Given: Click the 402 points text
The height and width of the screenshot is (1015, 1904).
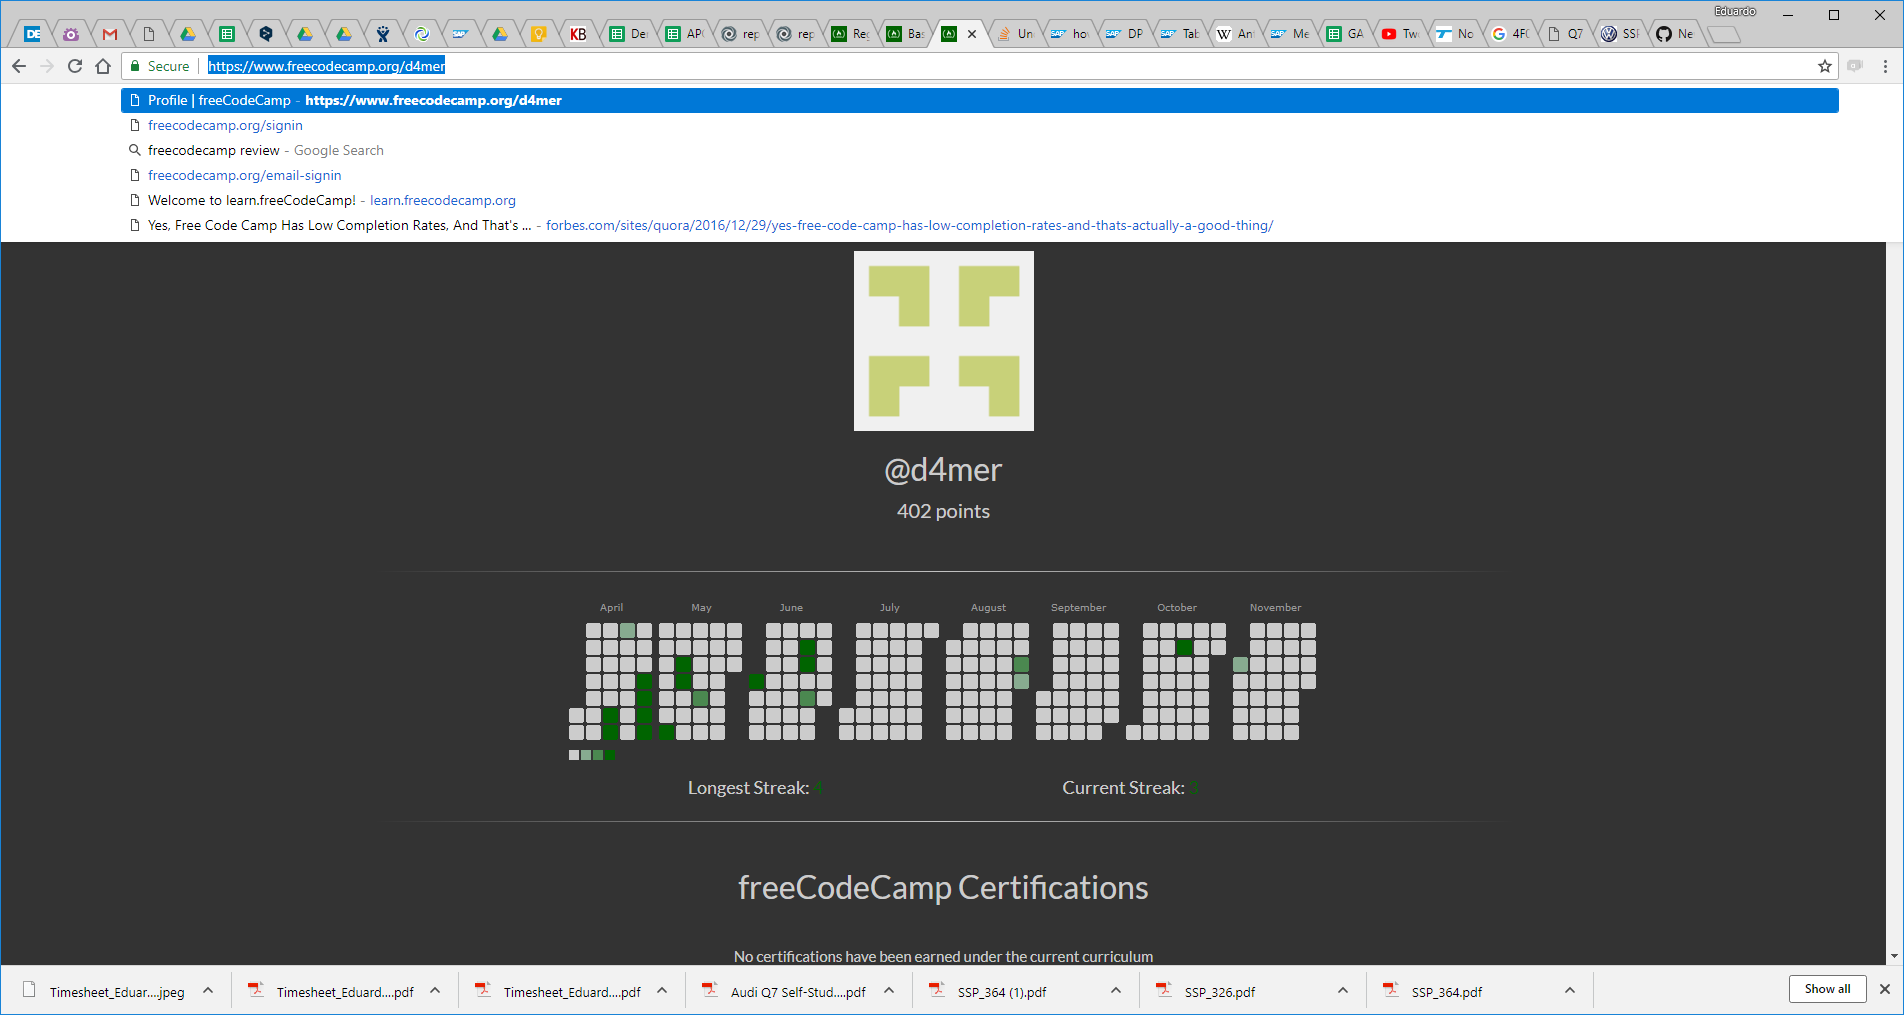Looking at the screenshot, I should coord(943,511).
